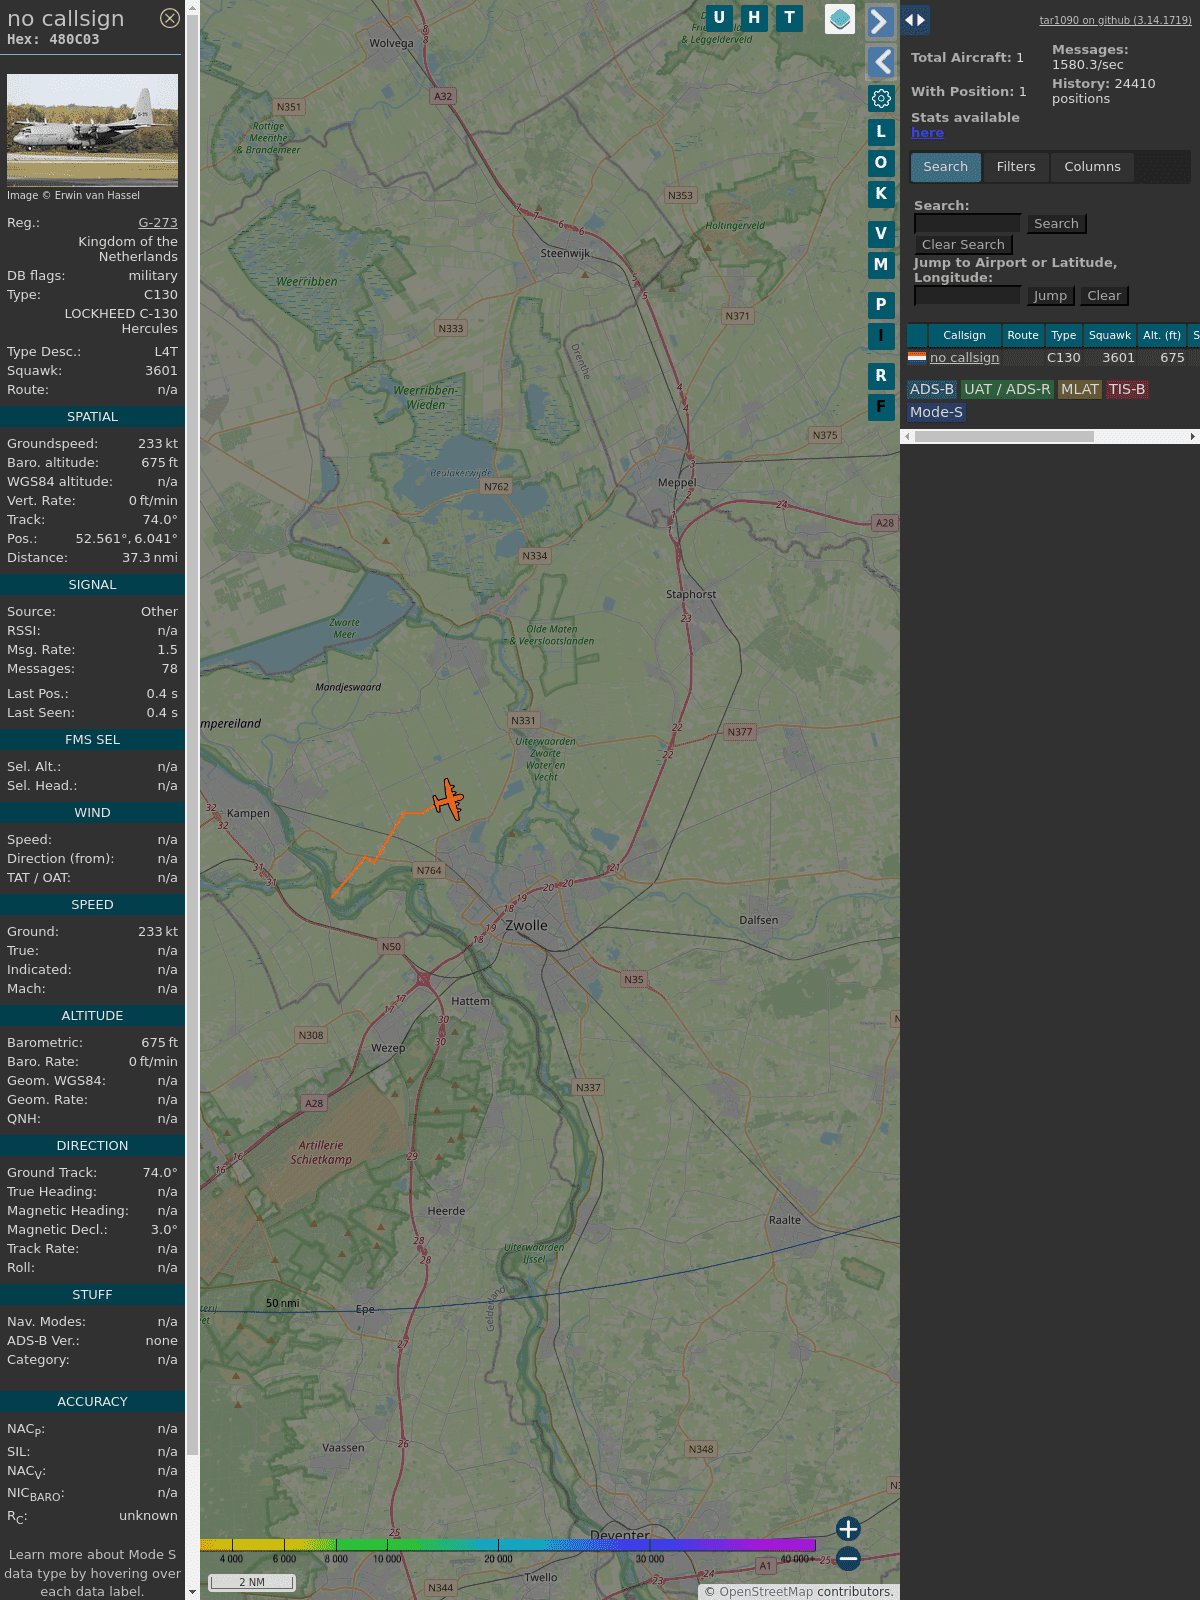Switch to the Search tab

(x=946, y=167)
